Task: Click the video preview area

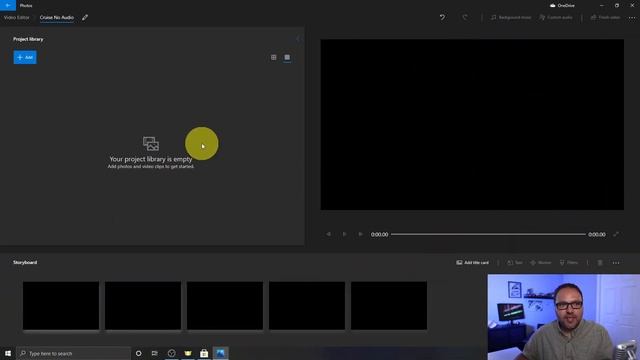Action: tap(472, 124)
